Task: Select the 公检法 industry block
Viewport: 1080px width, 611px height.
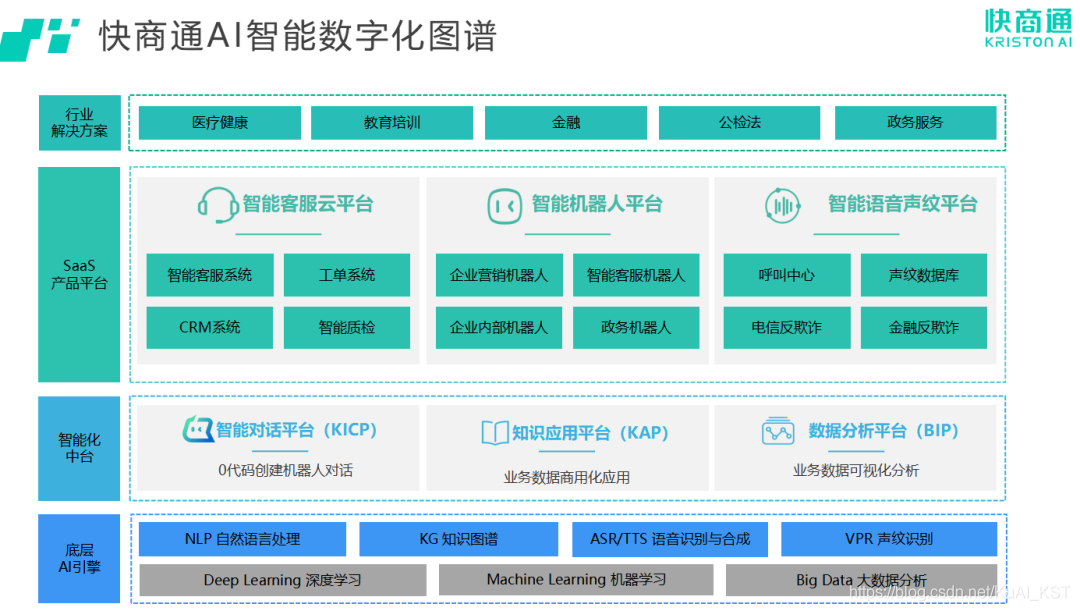Action: click(x=739, y=123)
